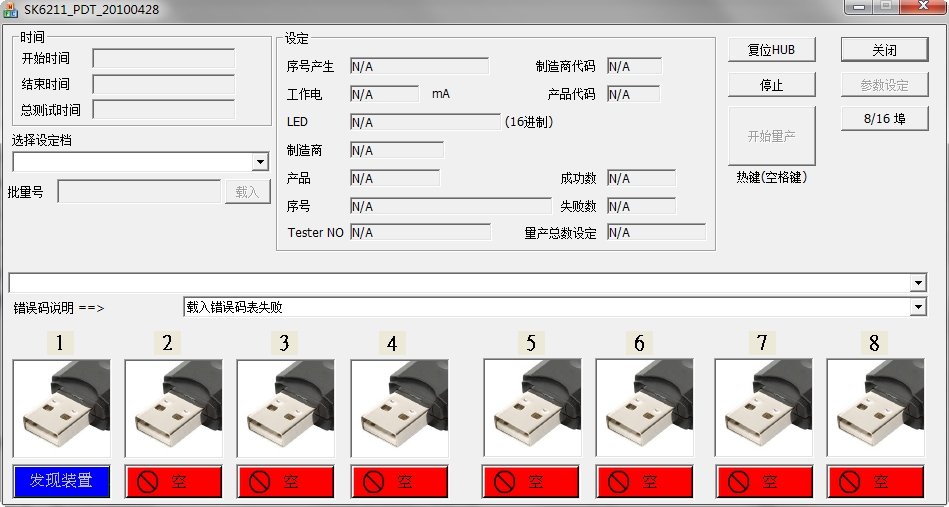Click the red 空 status under port 8
The height and width of the screenshot is (507, 949).
tap(875, 482)
